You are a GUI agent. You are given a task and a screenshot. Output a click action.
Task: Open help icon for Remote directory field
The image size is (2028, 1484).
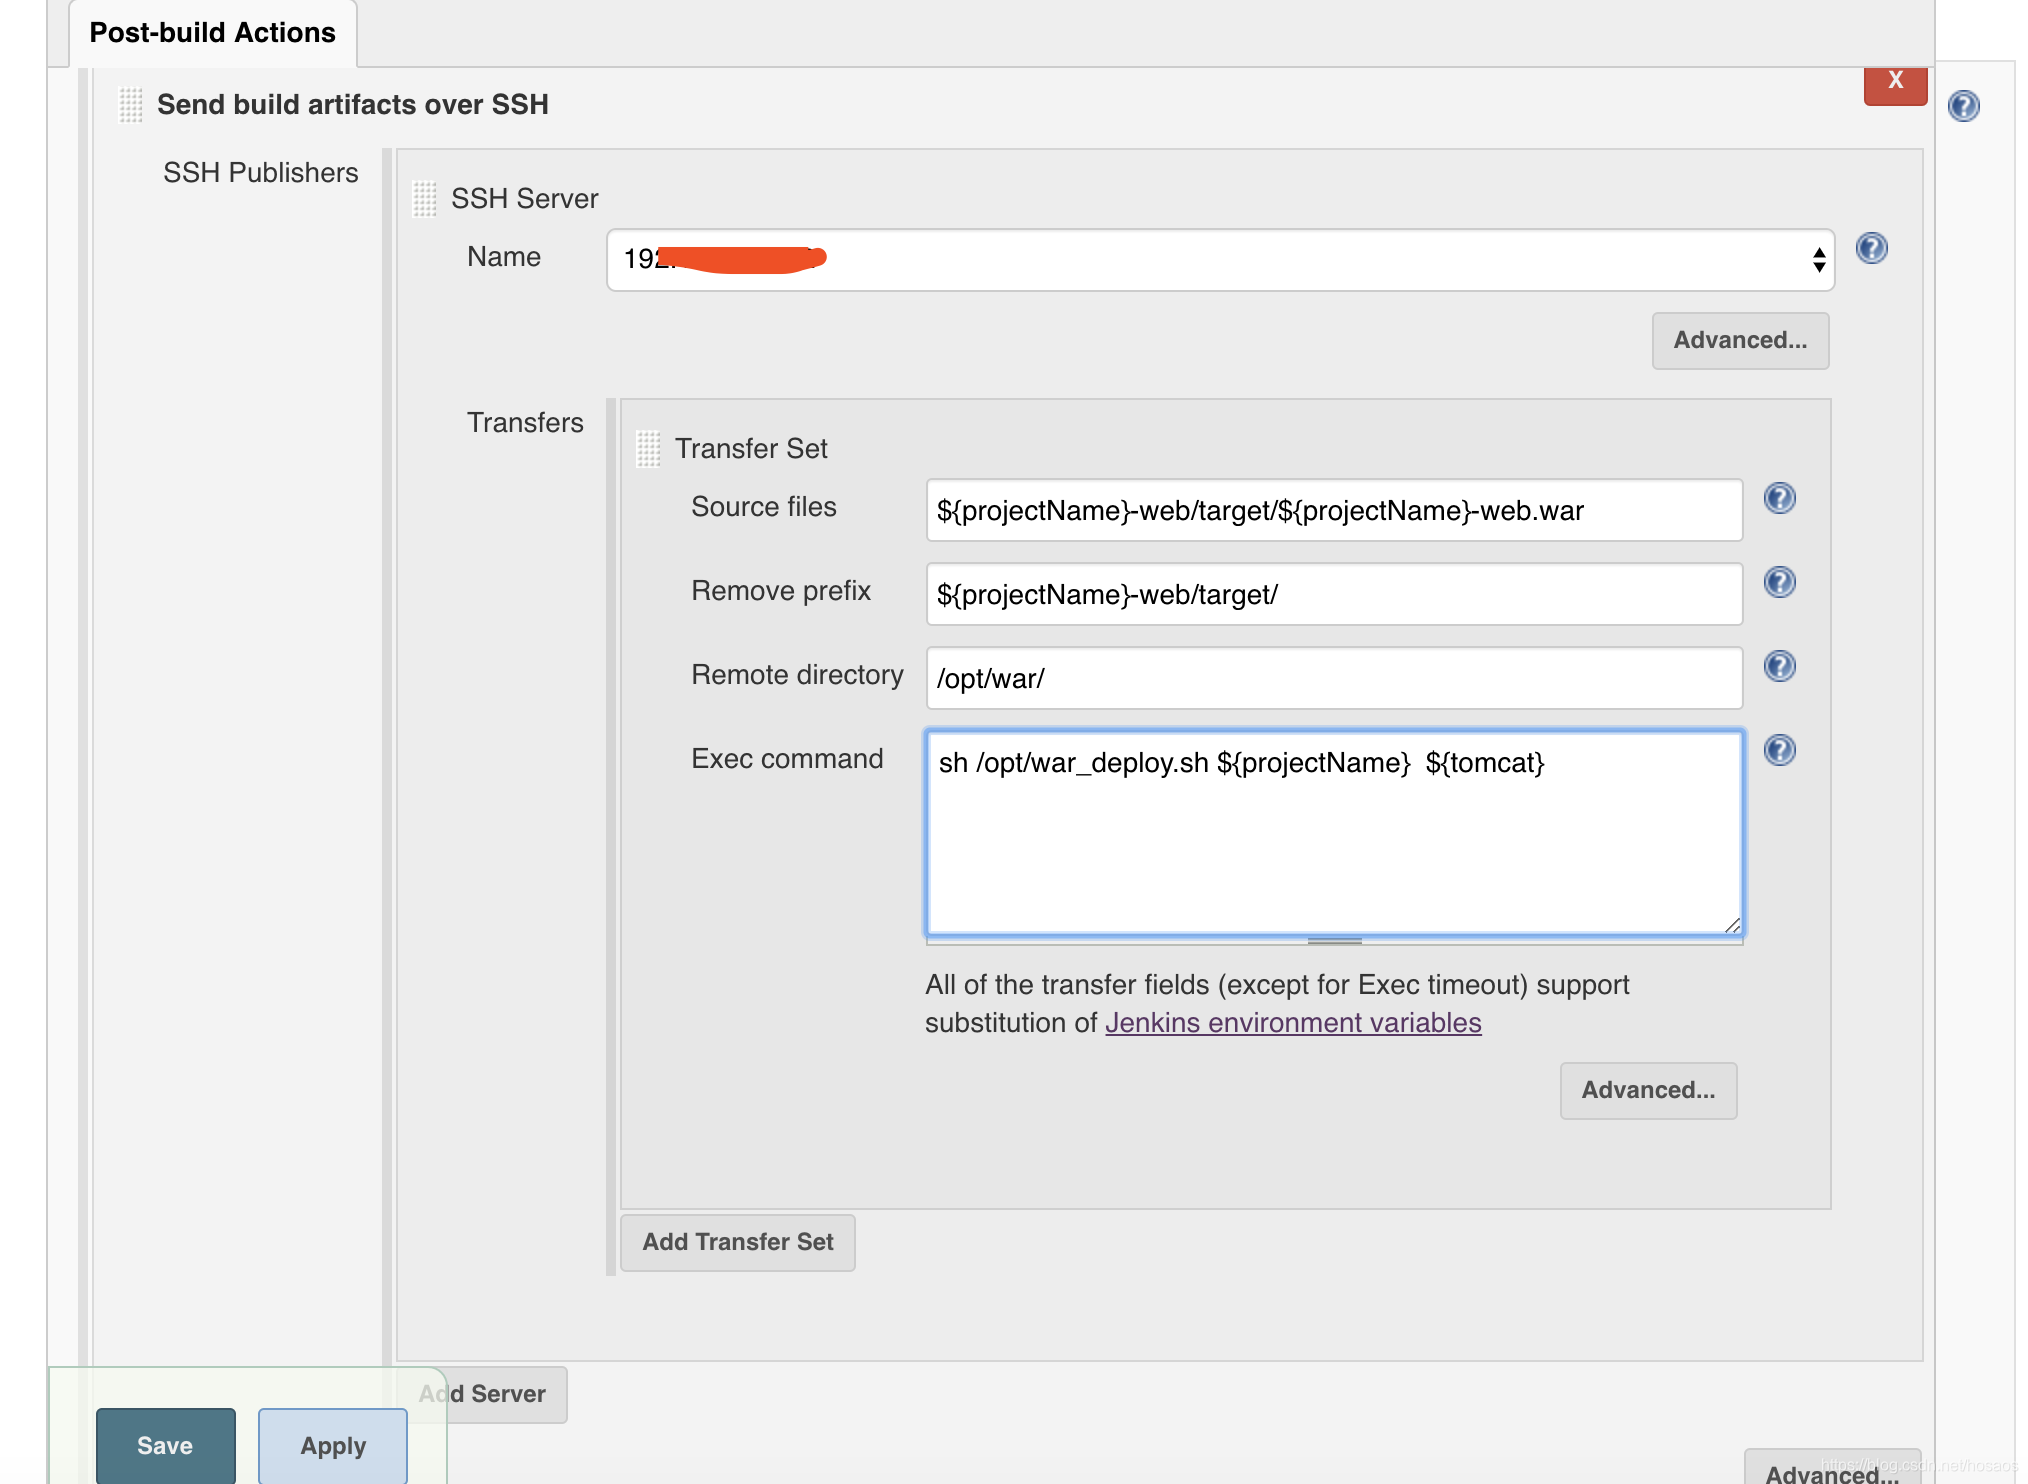[x=1779, y=666]
